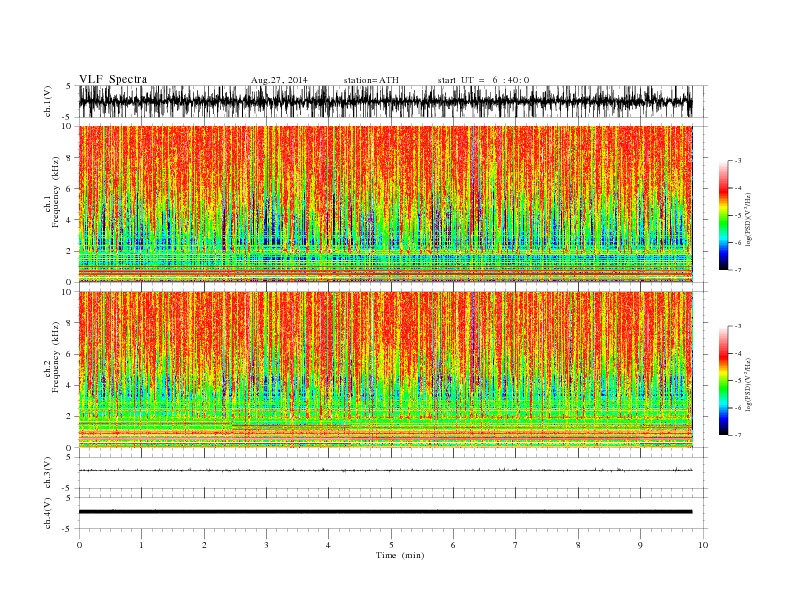Click the '5' tick on time axis
The width and height of the screenshot is (792, 612).
391,545
